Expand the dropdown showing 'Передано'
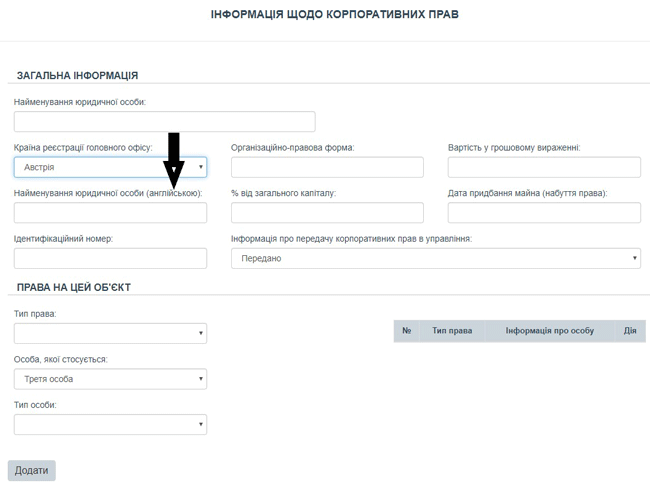 tap(435, 259)
